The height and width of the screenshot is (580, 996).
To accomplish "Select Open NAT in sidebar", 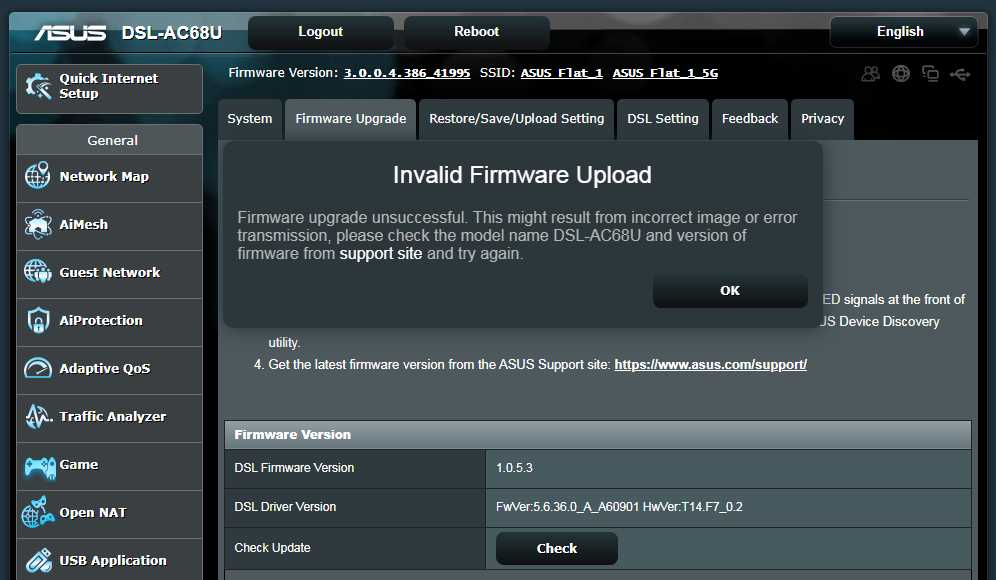I will click(x=109, y=514).
